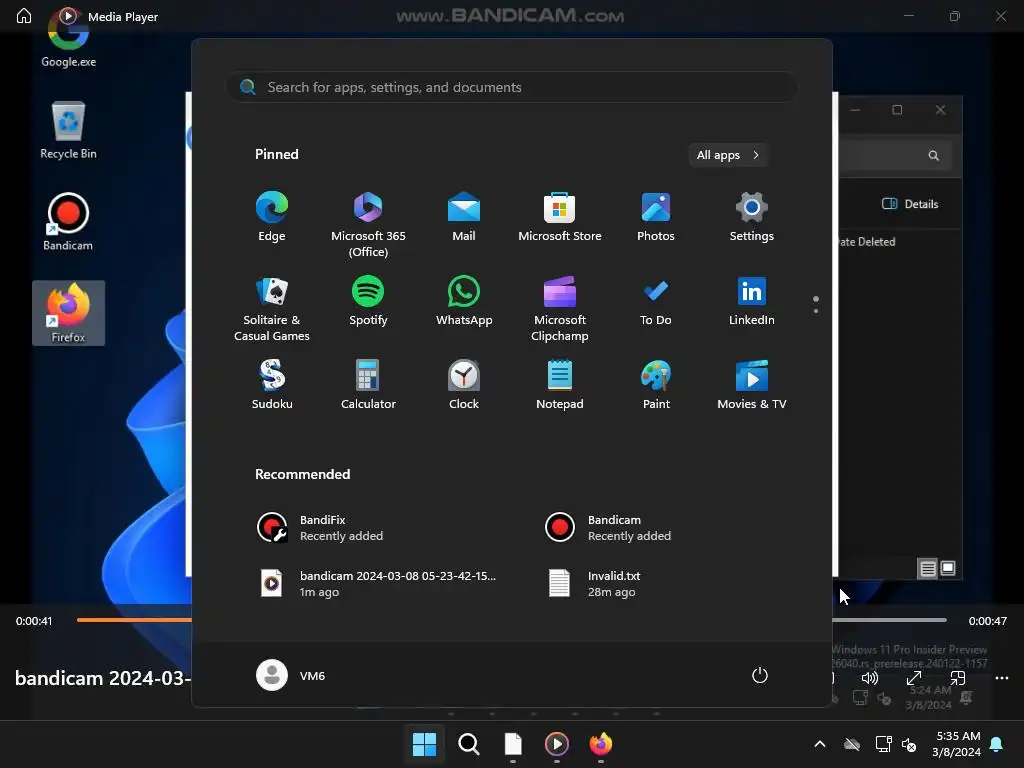The image size is (1024, 768).
Task: Click the Media Player home icon
Action: click(24, 16)
